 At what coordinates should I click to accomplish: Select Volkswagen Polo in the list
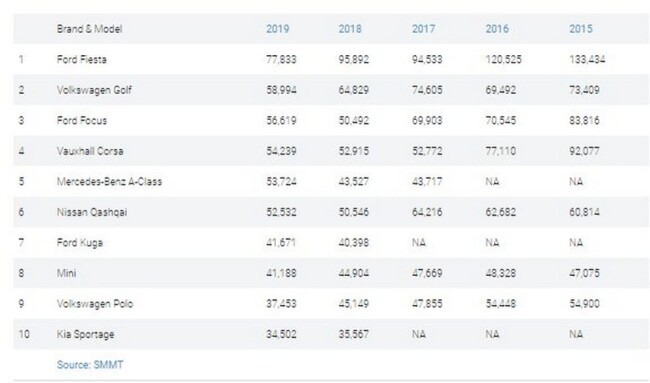(x=95, y=304)
